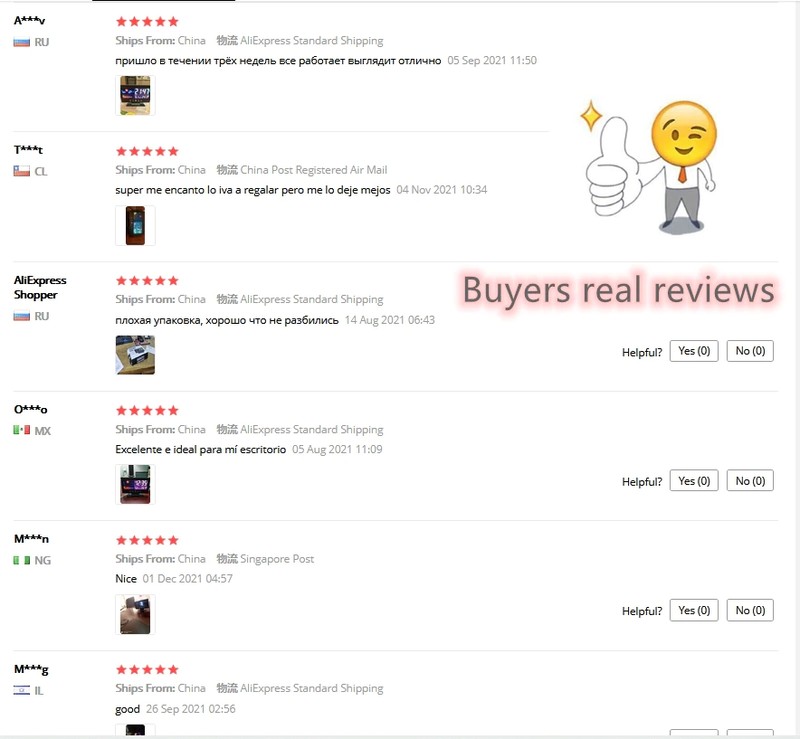The width and height of the screenshot is (800, 739).
Task: Click the Russian flag next to A***v
Action: [21, 42]
